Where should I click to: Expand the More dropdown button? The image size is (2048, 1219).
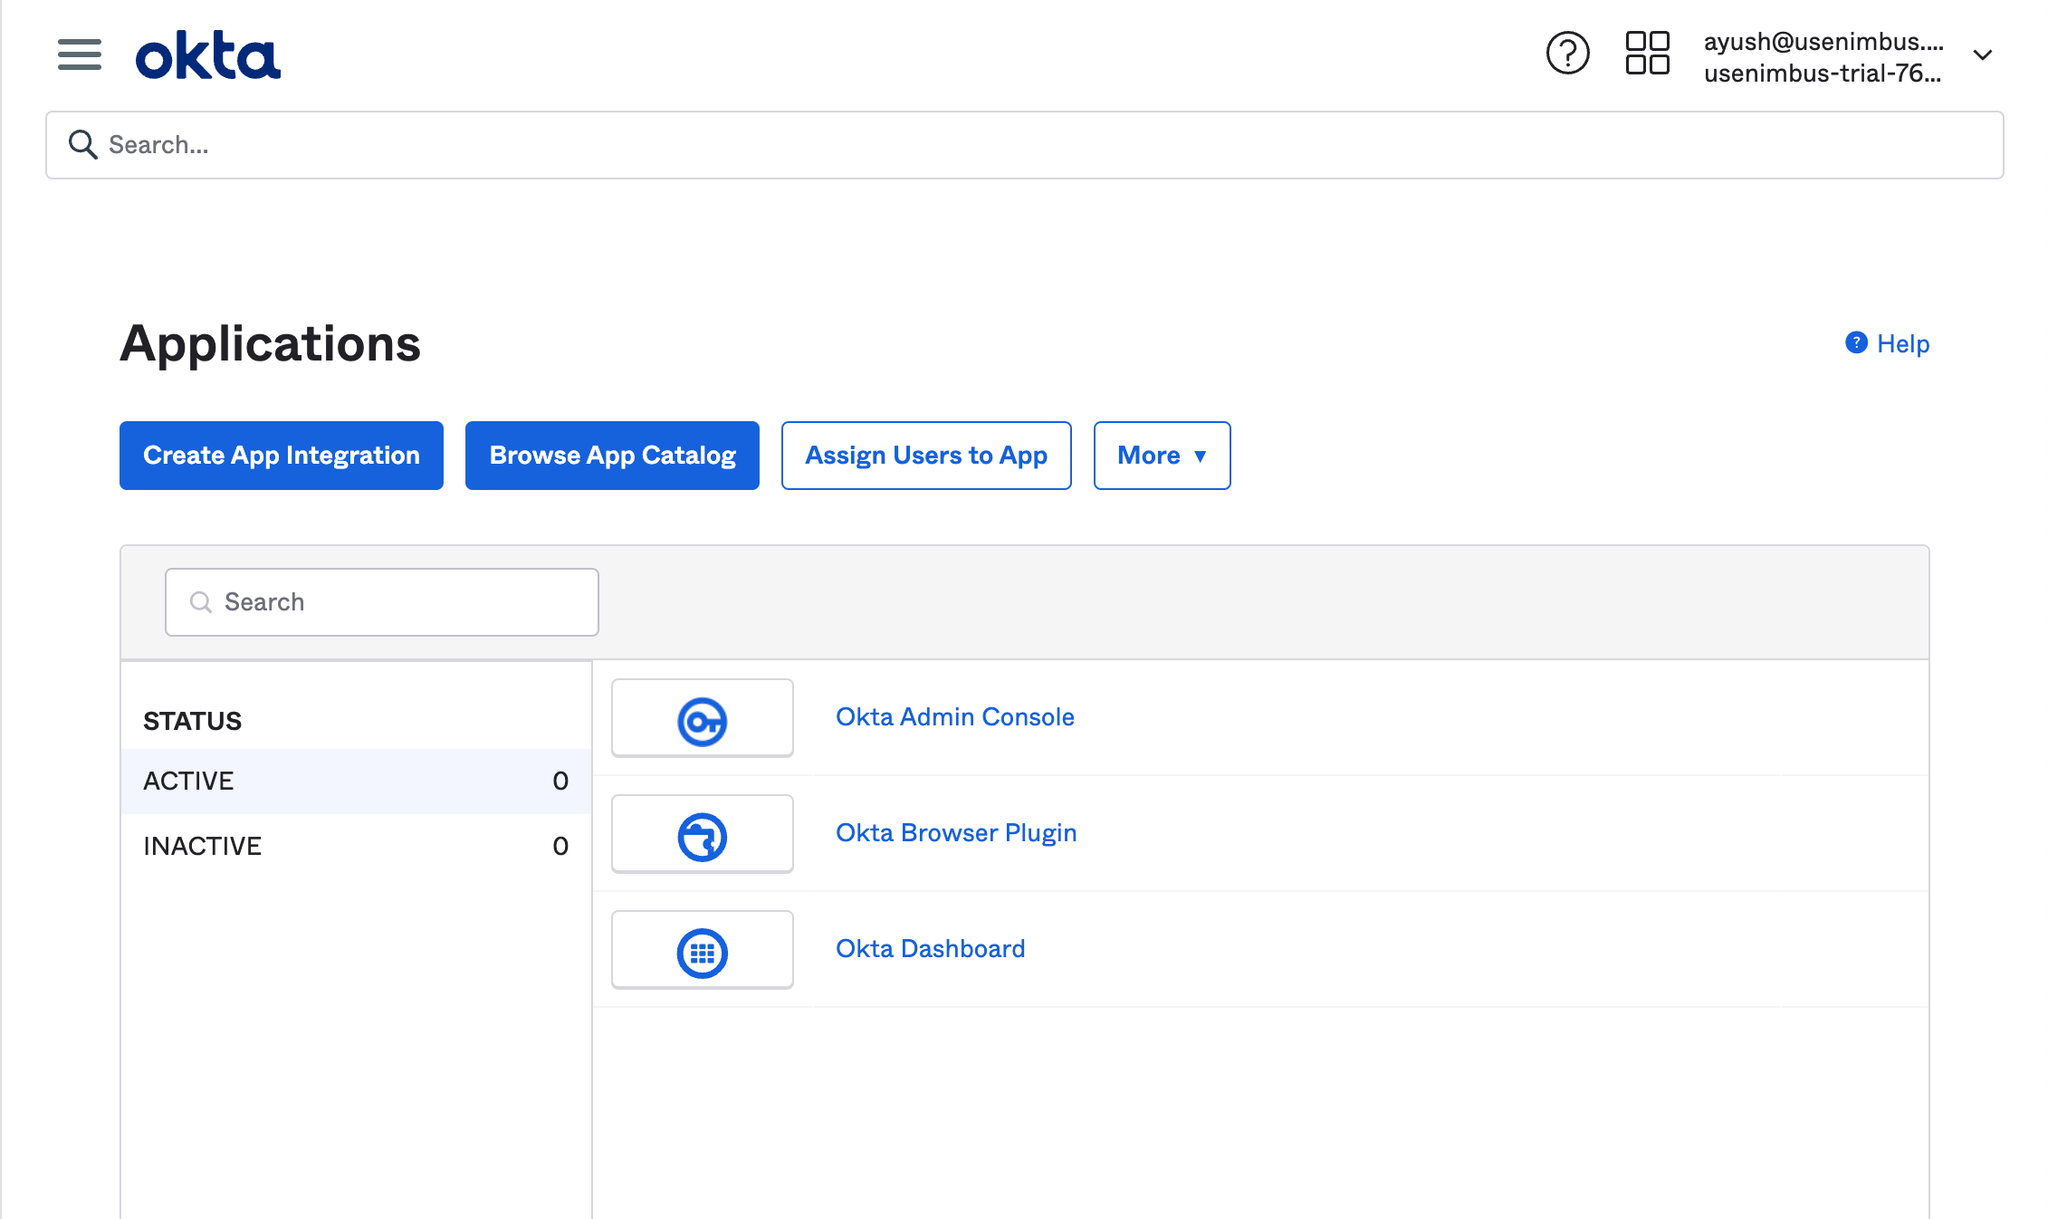[1162, 455]
